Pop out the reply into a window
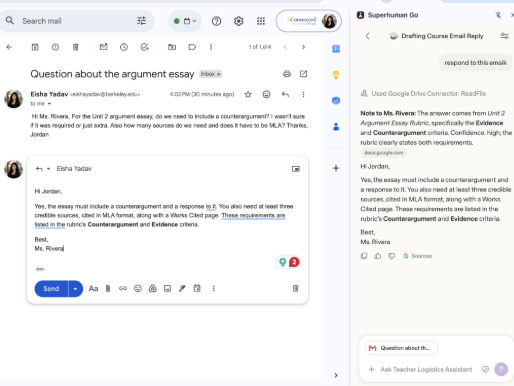The height and width of the screenshot is (386, 514). click(x=296, y=169)
